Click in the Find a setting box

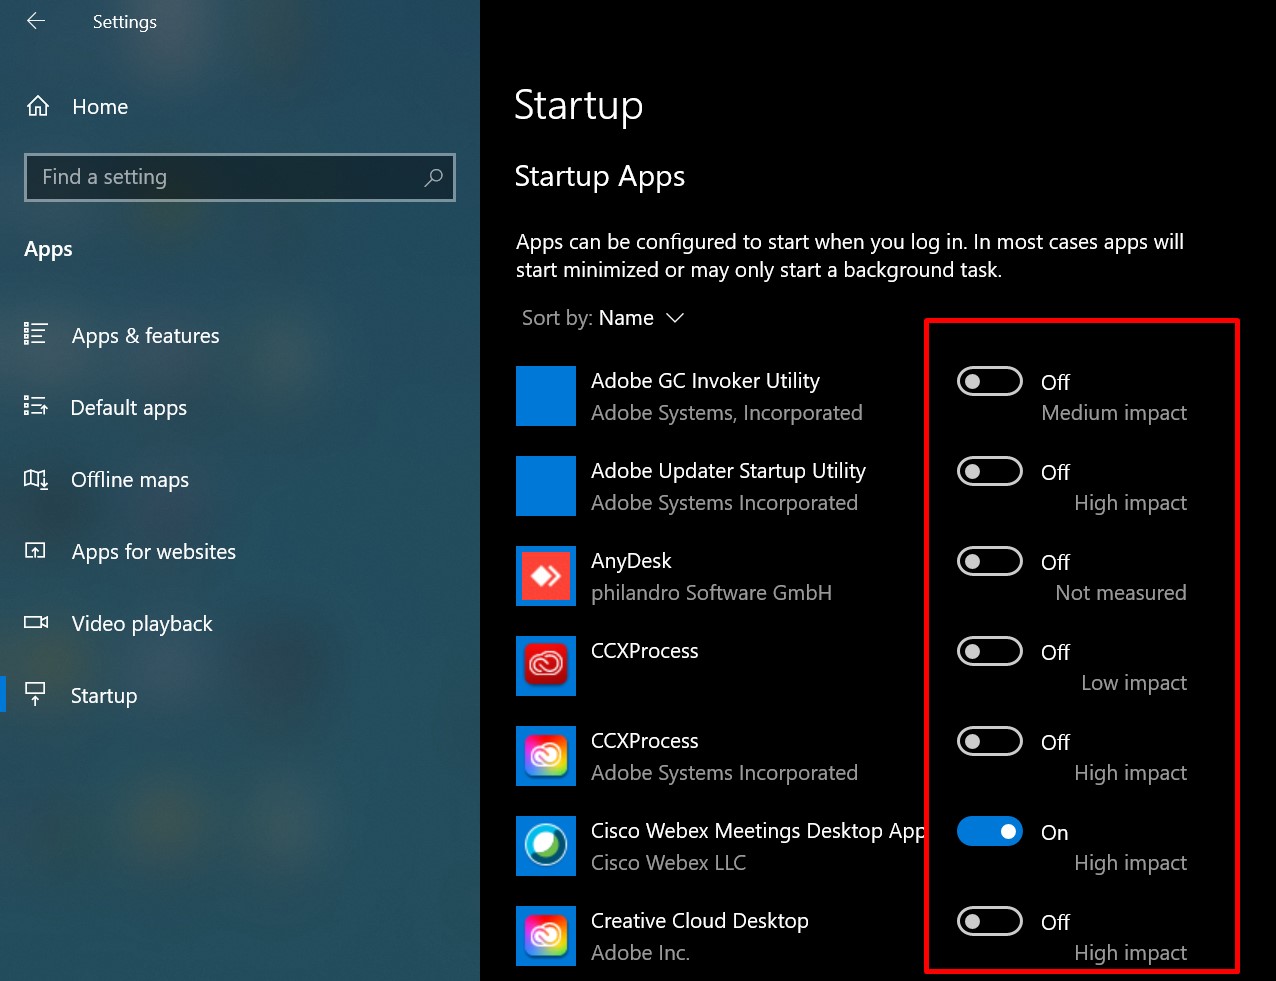pos(240,177)
